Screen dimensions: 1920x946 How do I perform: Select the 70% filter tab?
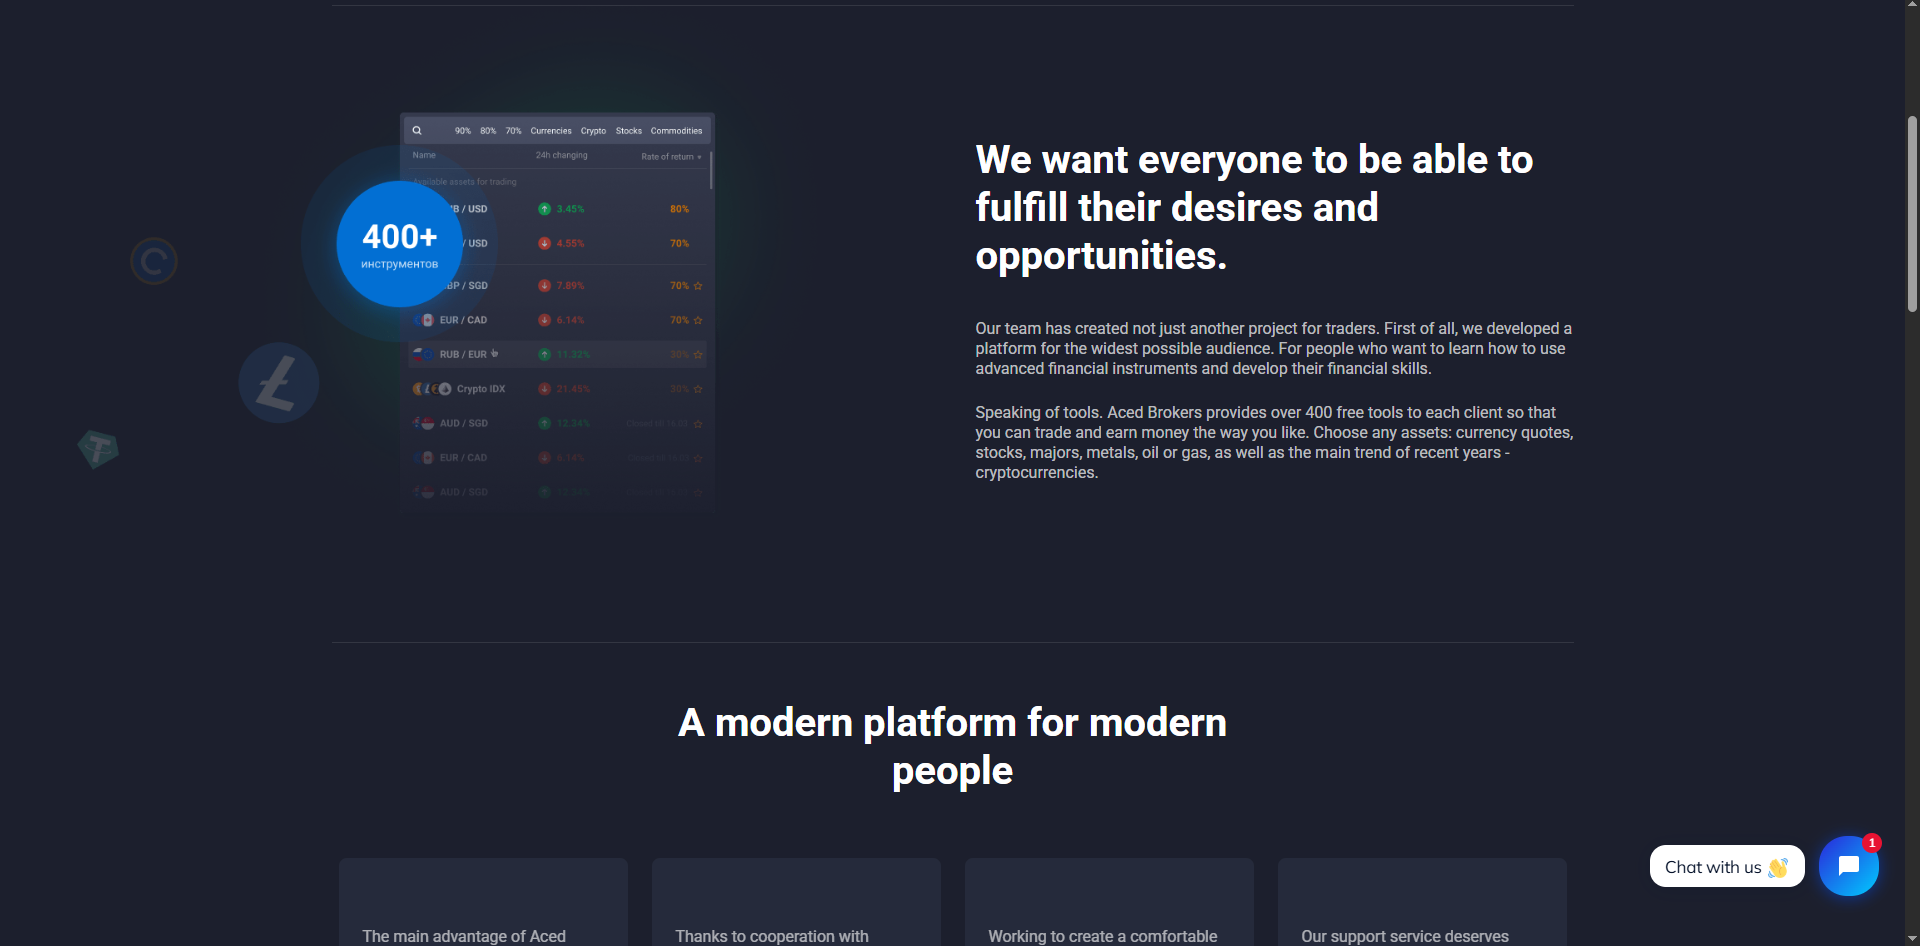(x=513, y=131)
